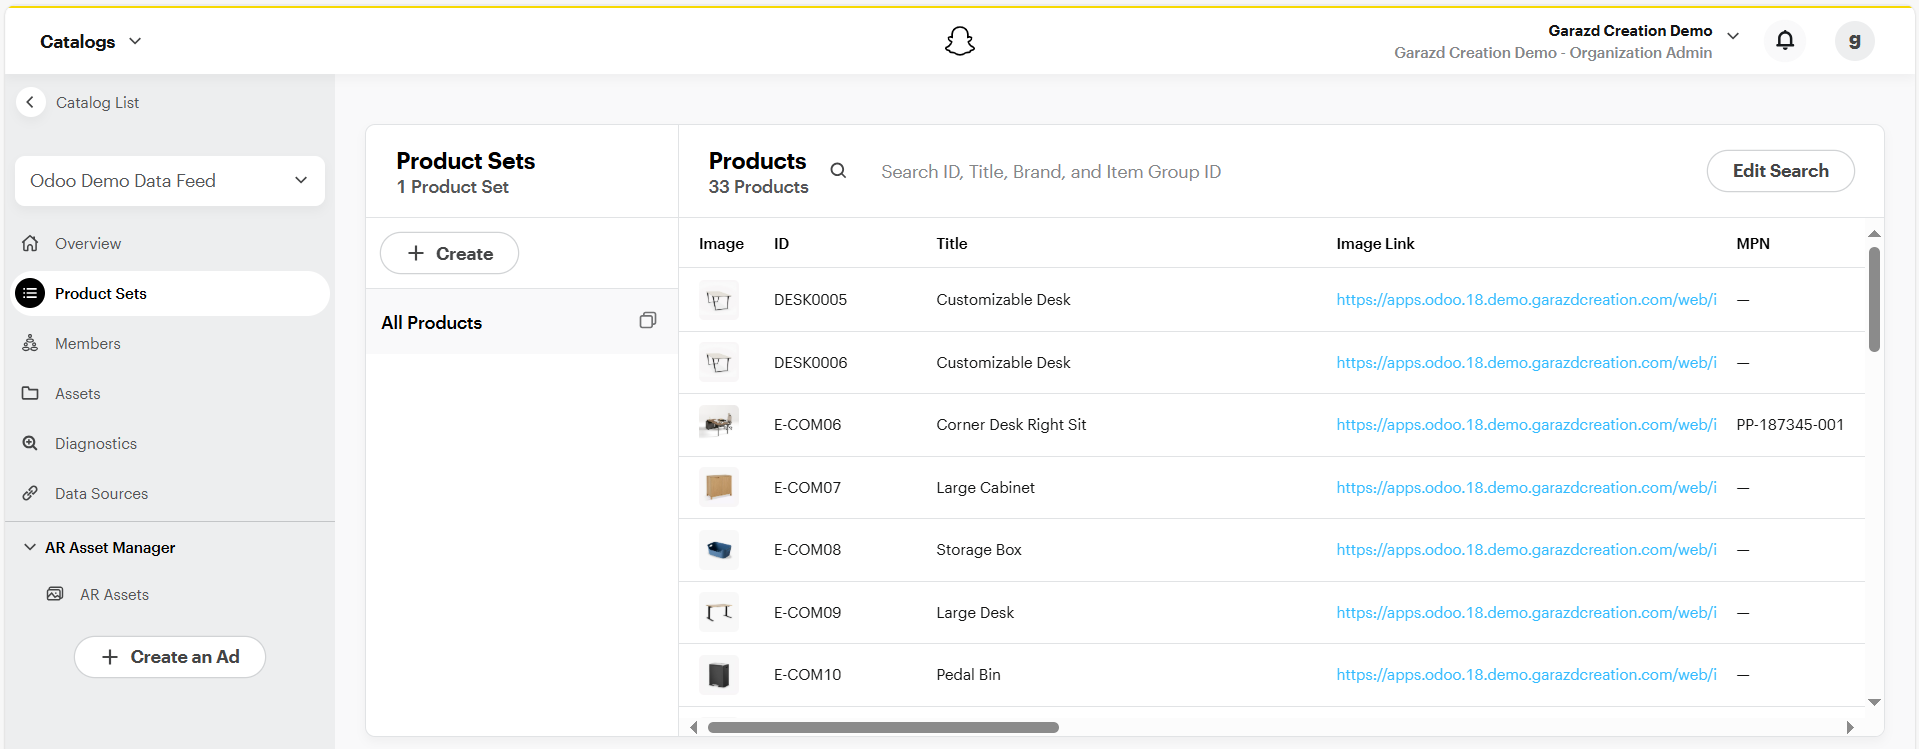Open the notifications bell
The image size is (1919, 749).
(x=1785, y=41)
